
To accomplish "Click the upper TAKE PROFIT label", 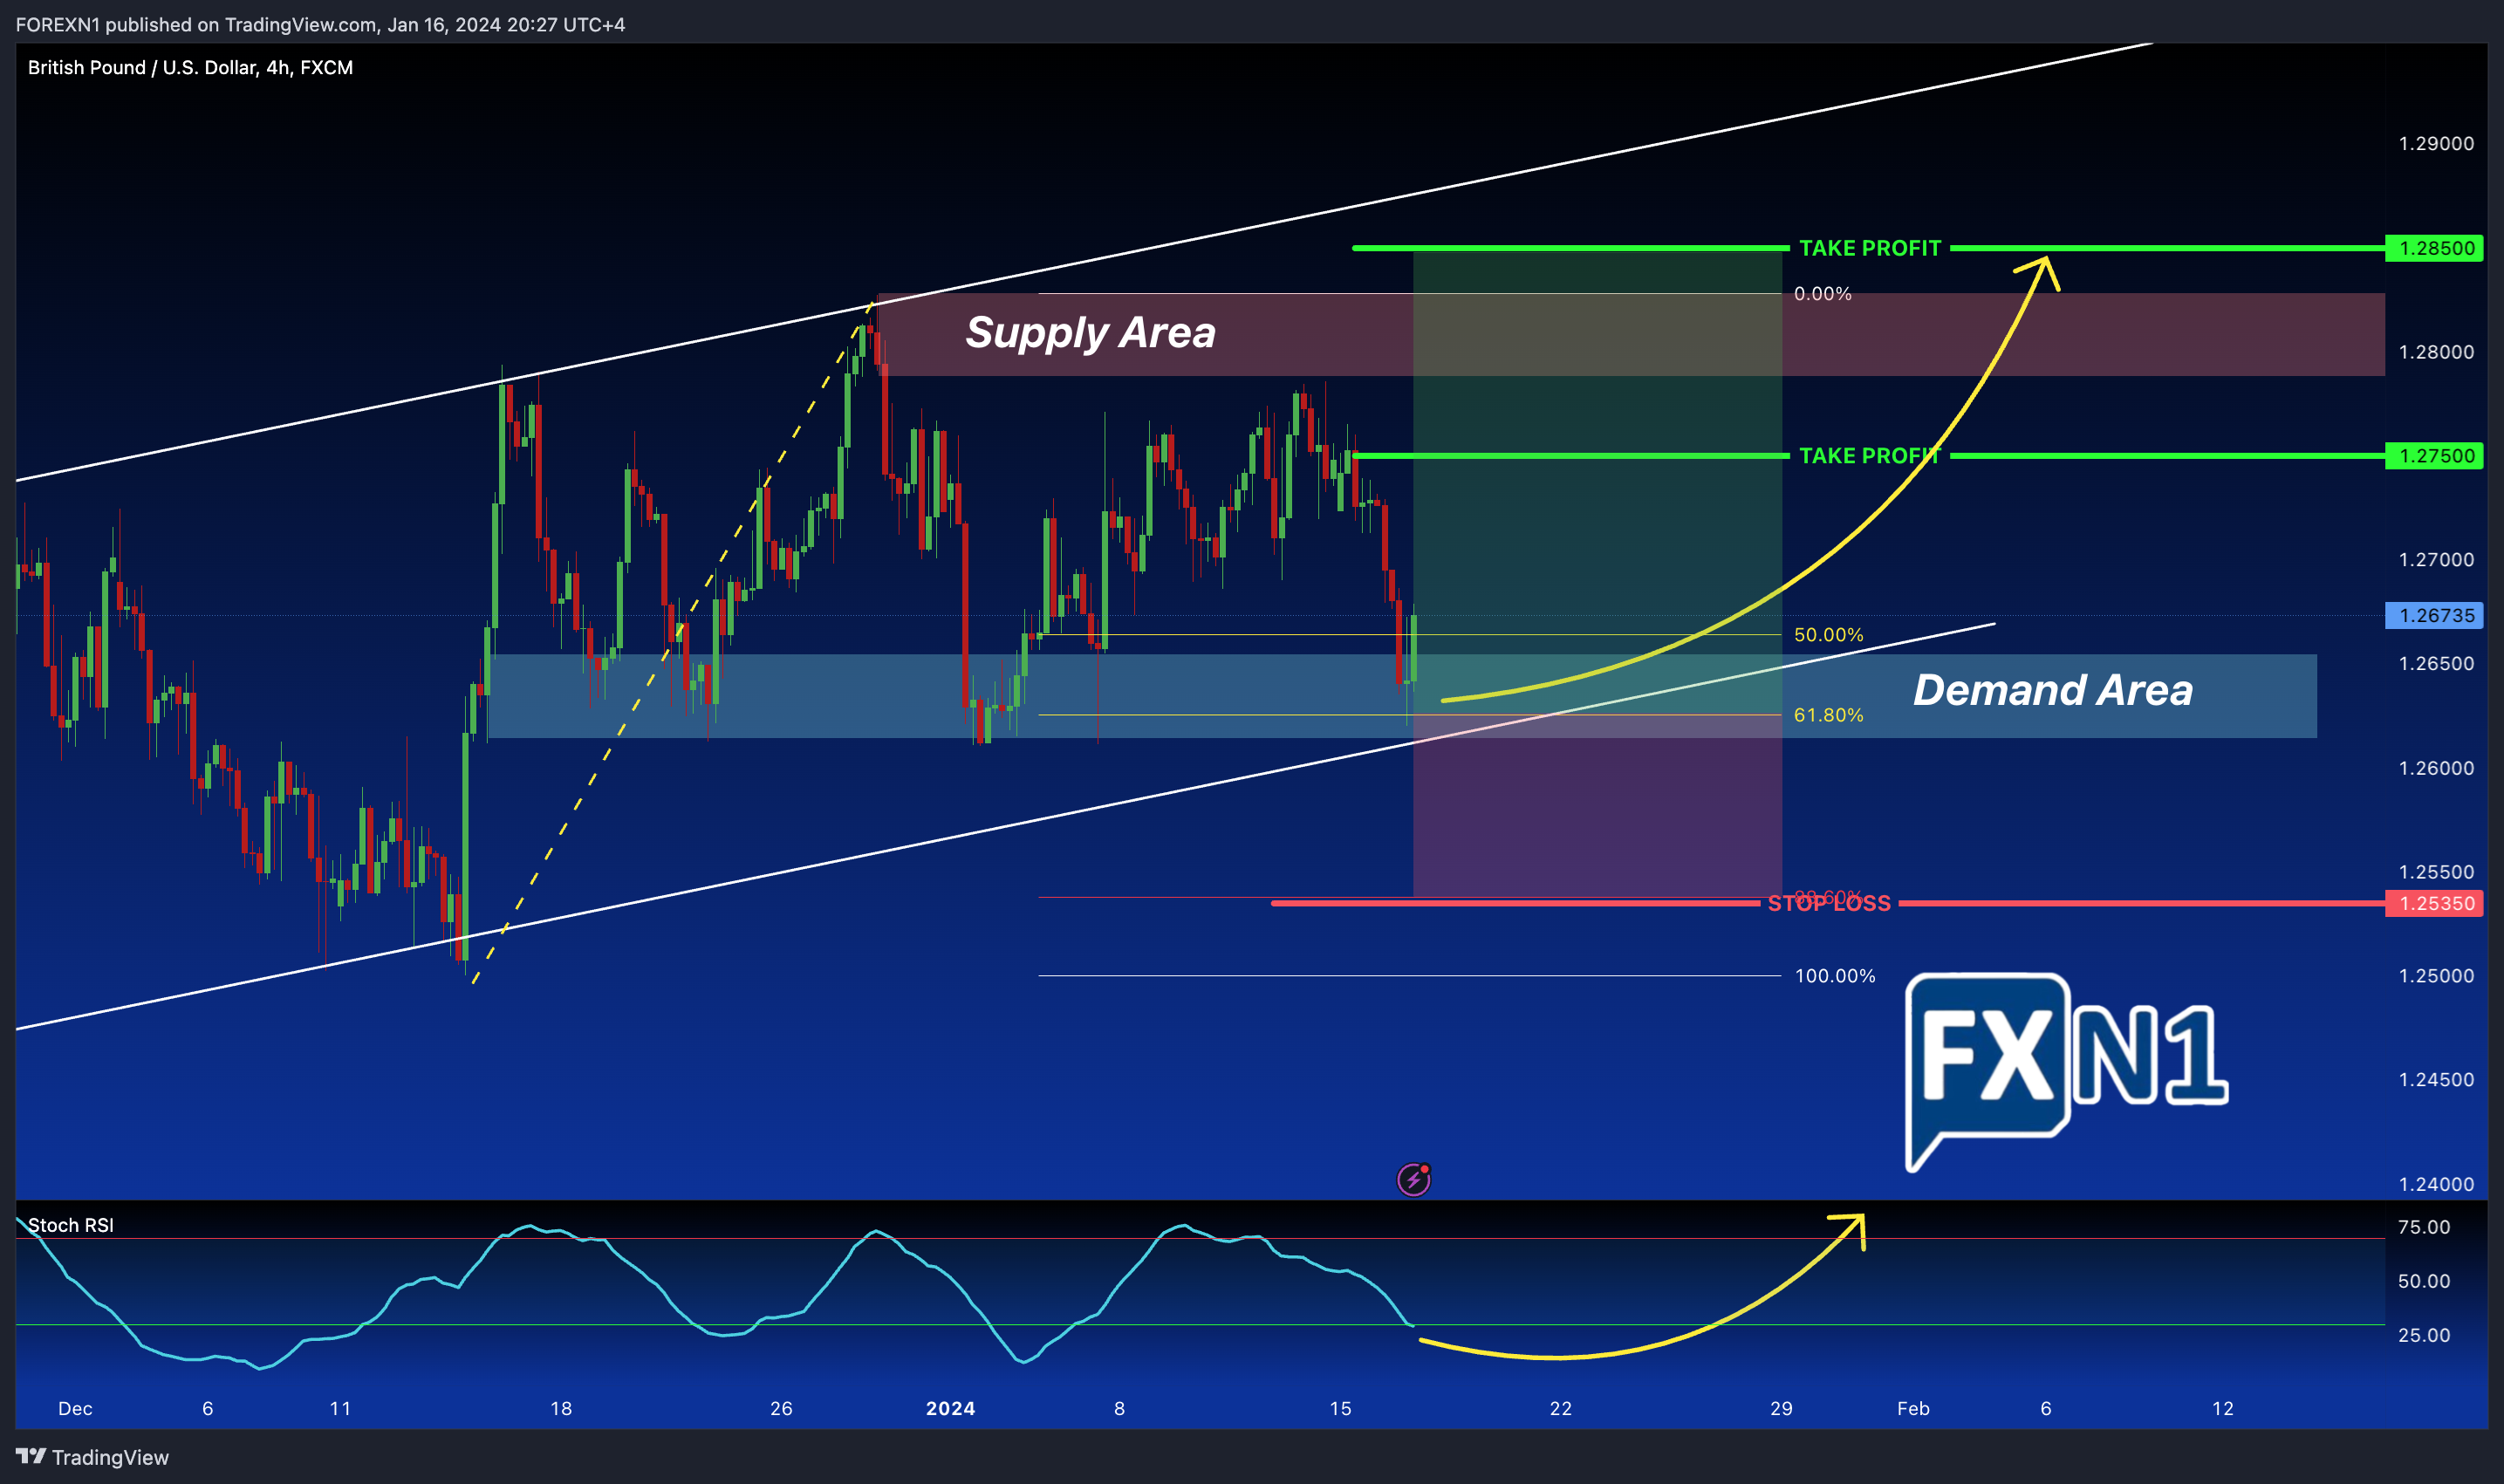I will (x=1870, y=248).
